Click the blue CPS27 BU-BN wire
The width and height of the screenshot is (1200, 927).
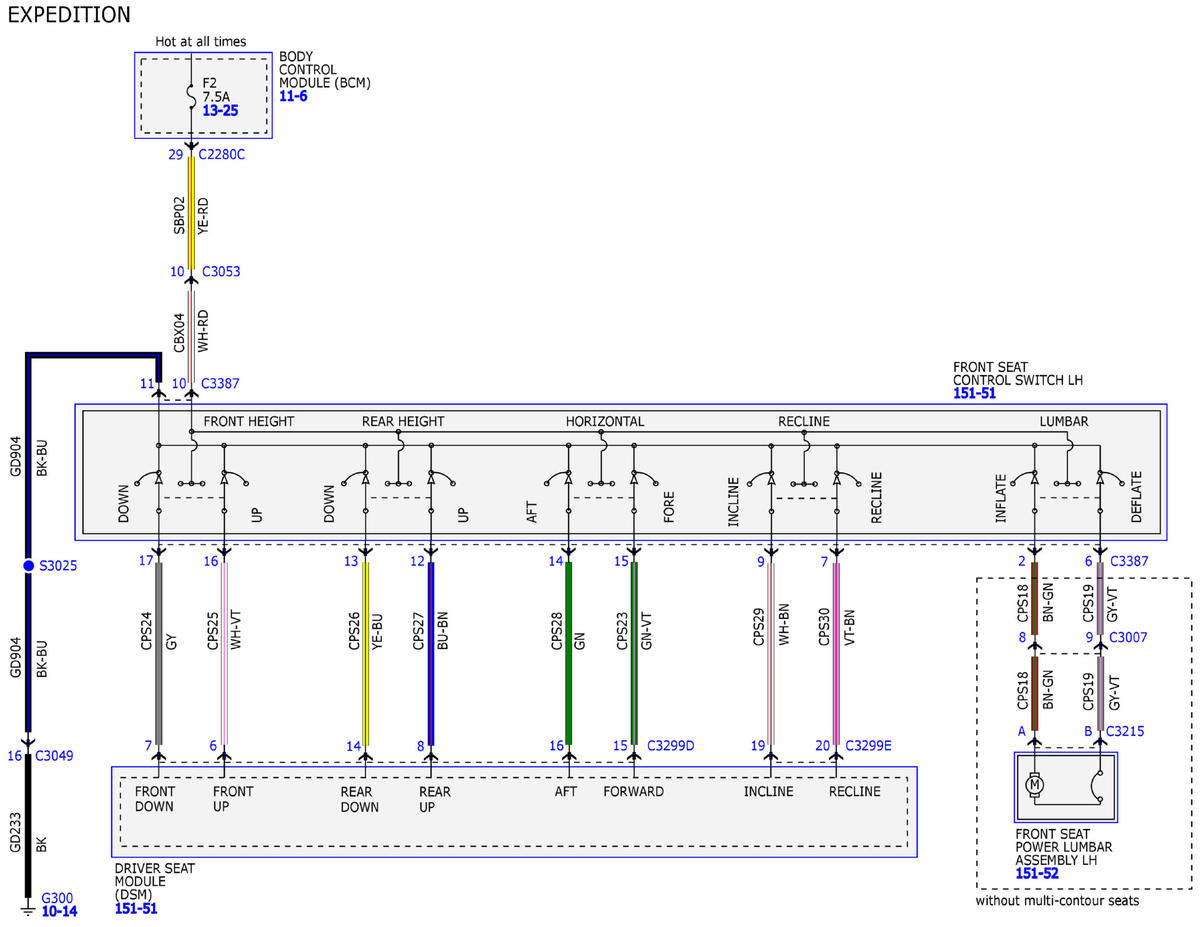click(431, 653)
